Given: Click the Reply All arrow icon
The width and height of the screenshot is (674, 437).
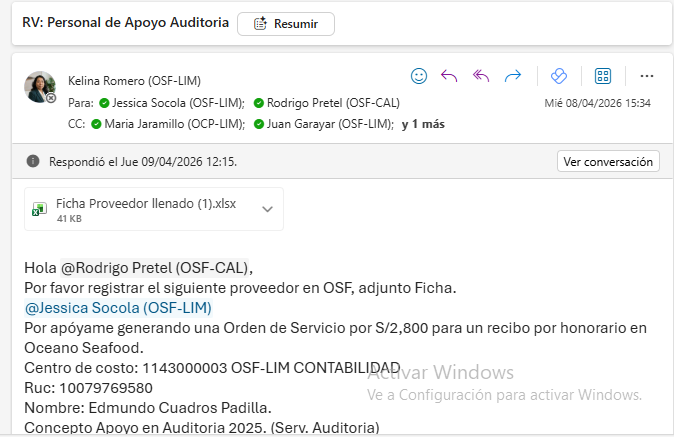Looking at the screenshot, I should [x=481, y=76].
